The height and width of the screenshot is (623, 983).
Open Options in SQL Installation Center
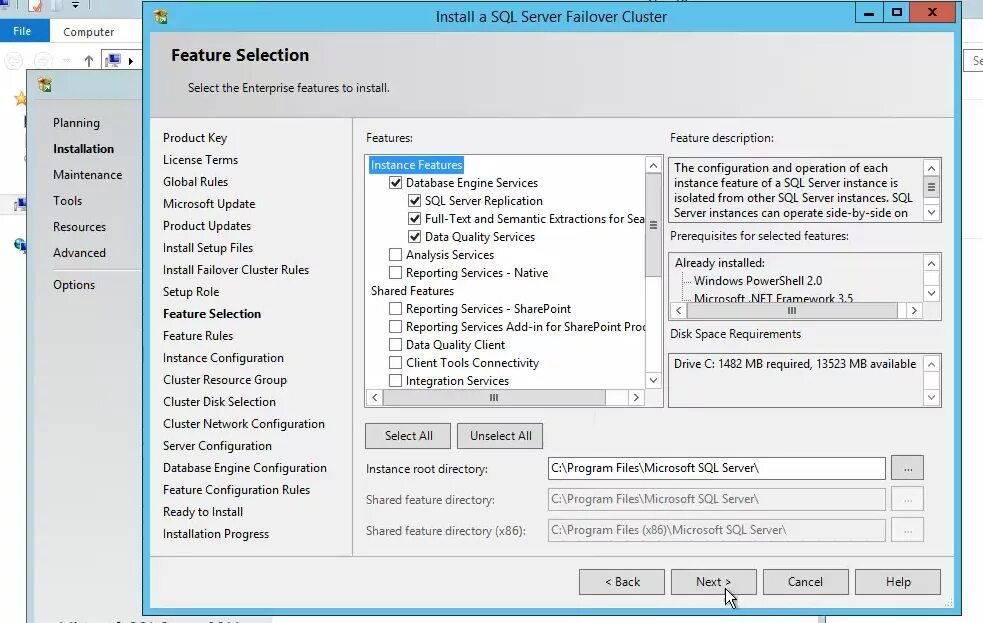click(74, 285)
